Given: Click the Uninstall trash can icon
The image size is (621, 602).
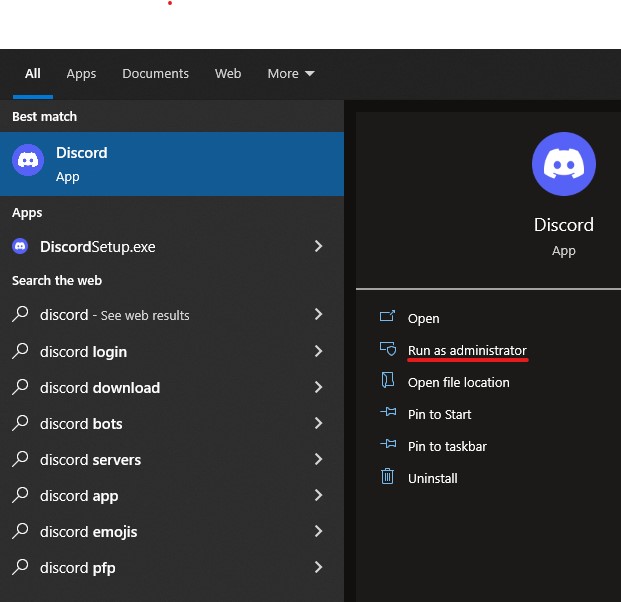Looking at the screenshot, I should point(387,476).
